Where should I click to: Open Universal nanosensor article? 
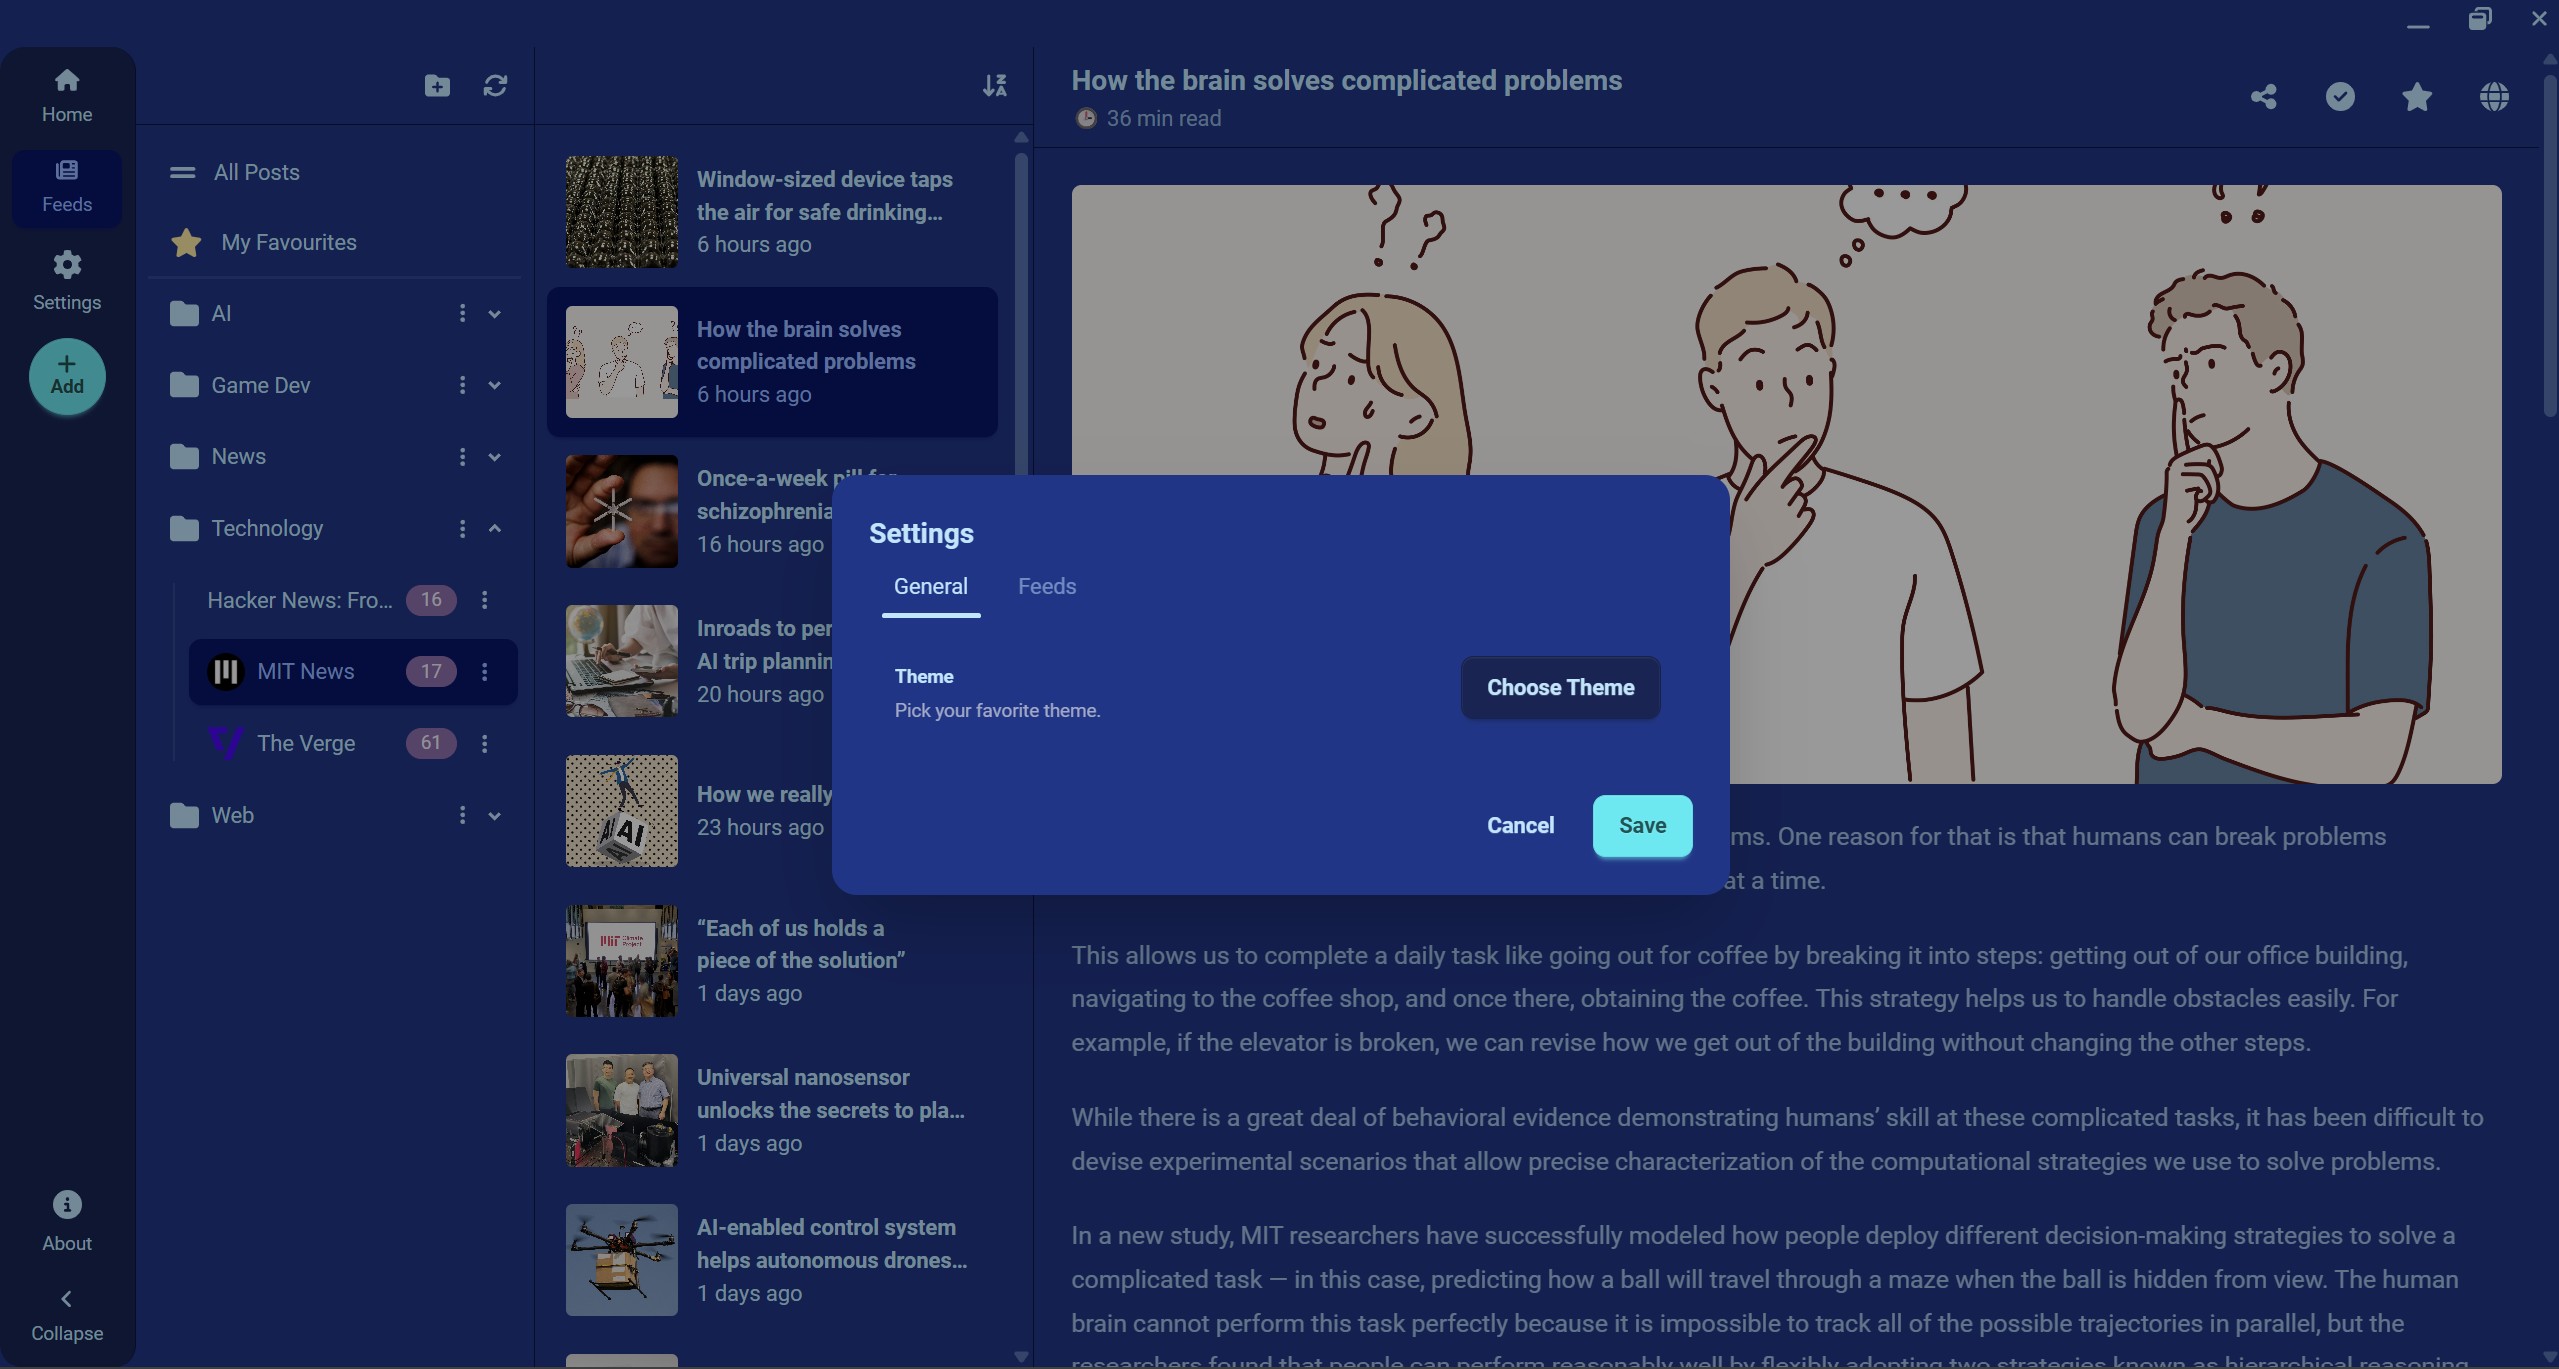coord(772,1110)
